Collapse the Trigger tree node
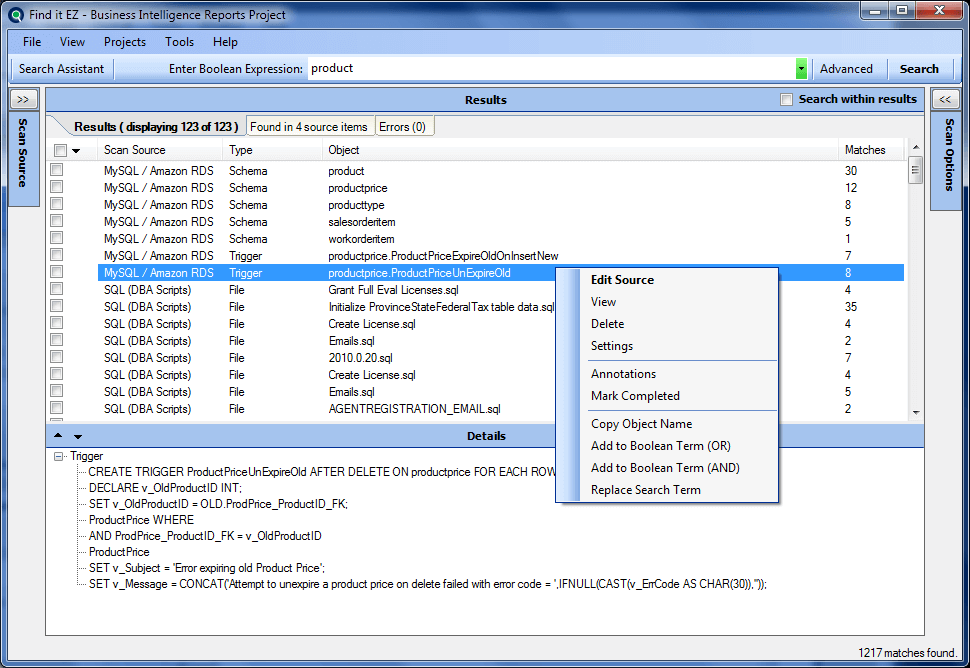 coord(59,457)
